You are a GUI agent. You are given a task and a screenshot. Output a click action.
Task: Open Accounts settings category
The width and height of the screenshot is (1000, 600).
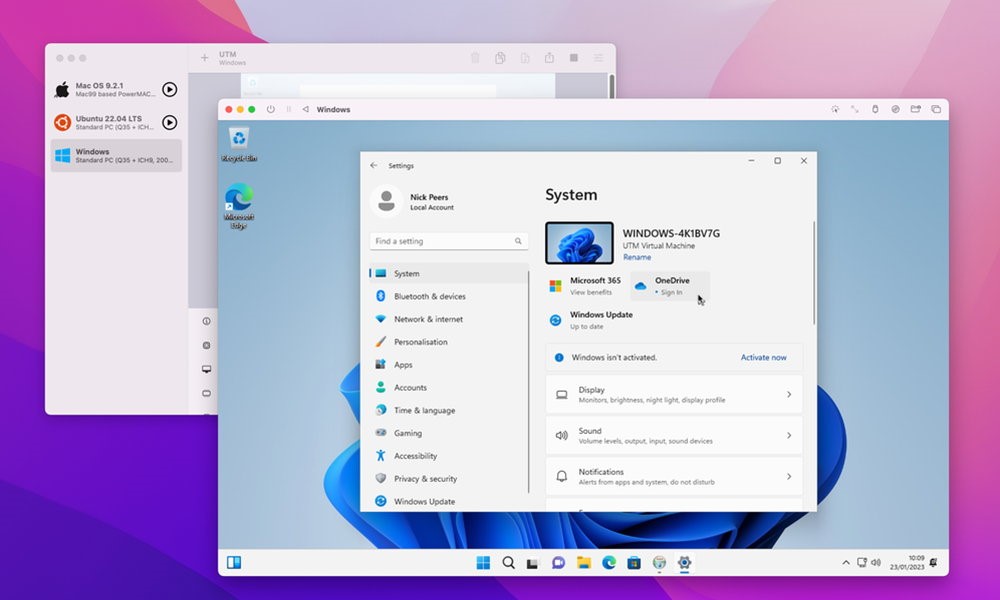coord(449,388)
